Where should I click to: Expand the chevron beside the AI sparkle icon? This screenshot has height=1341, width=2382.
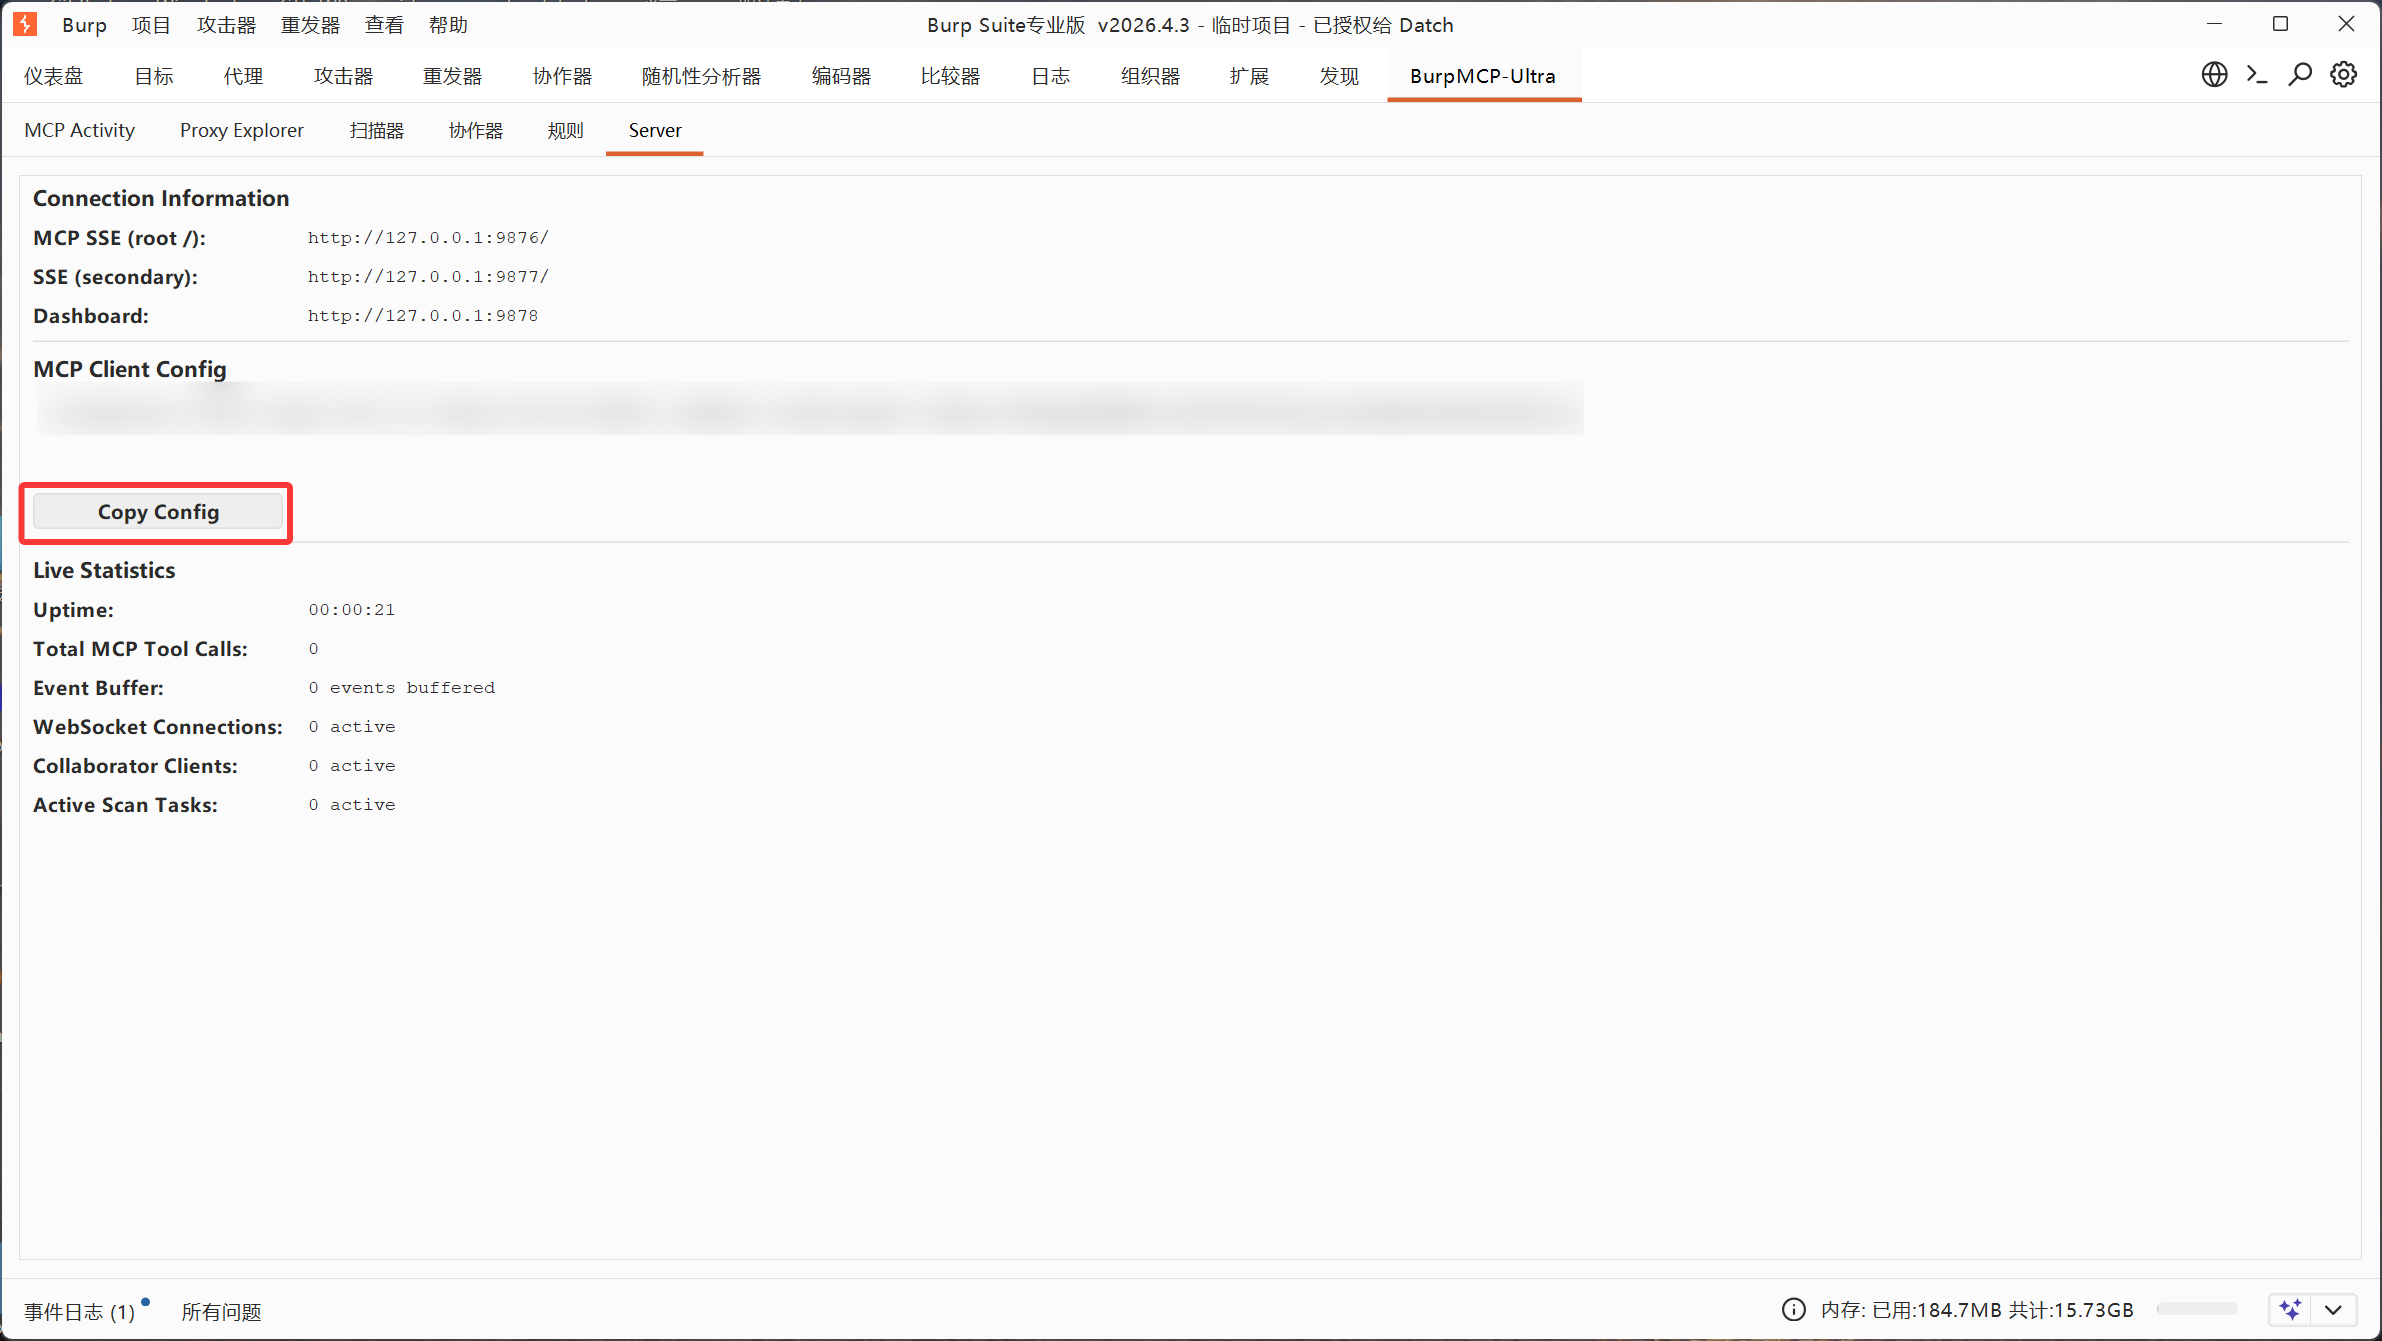pos(2333,1310)
